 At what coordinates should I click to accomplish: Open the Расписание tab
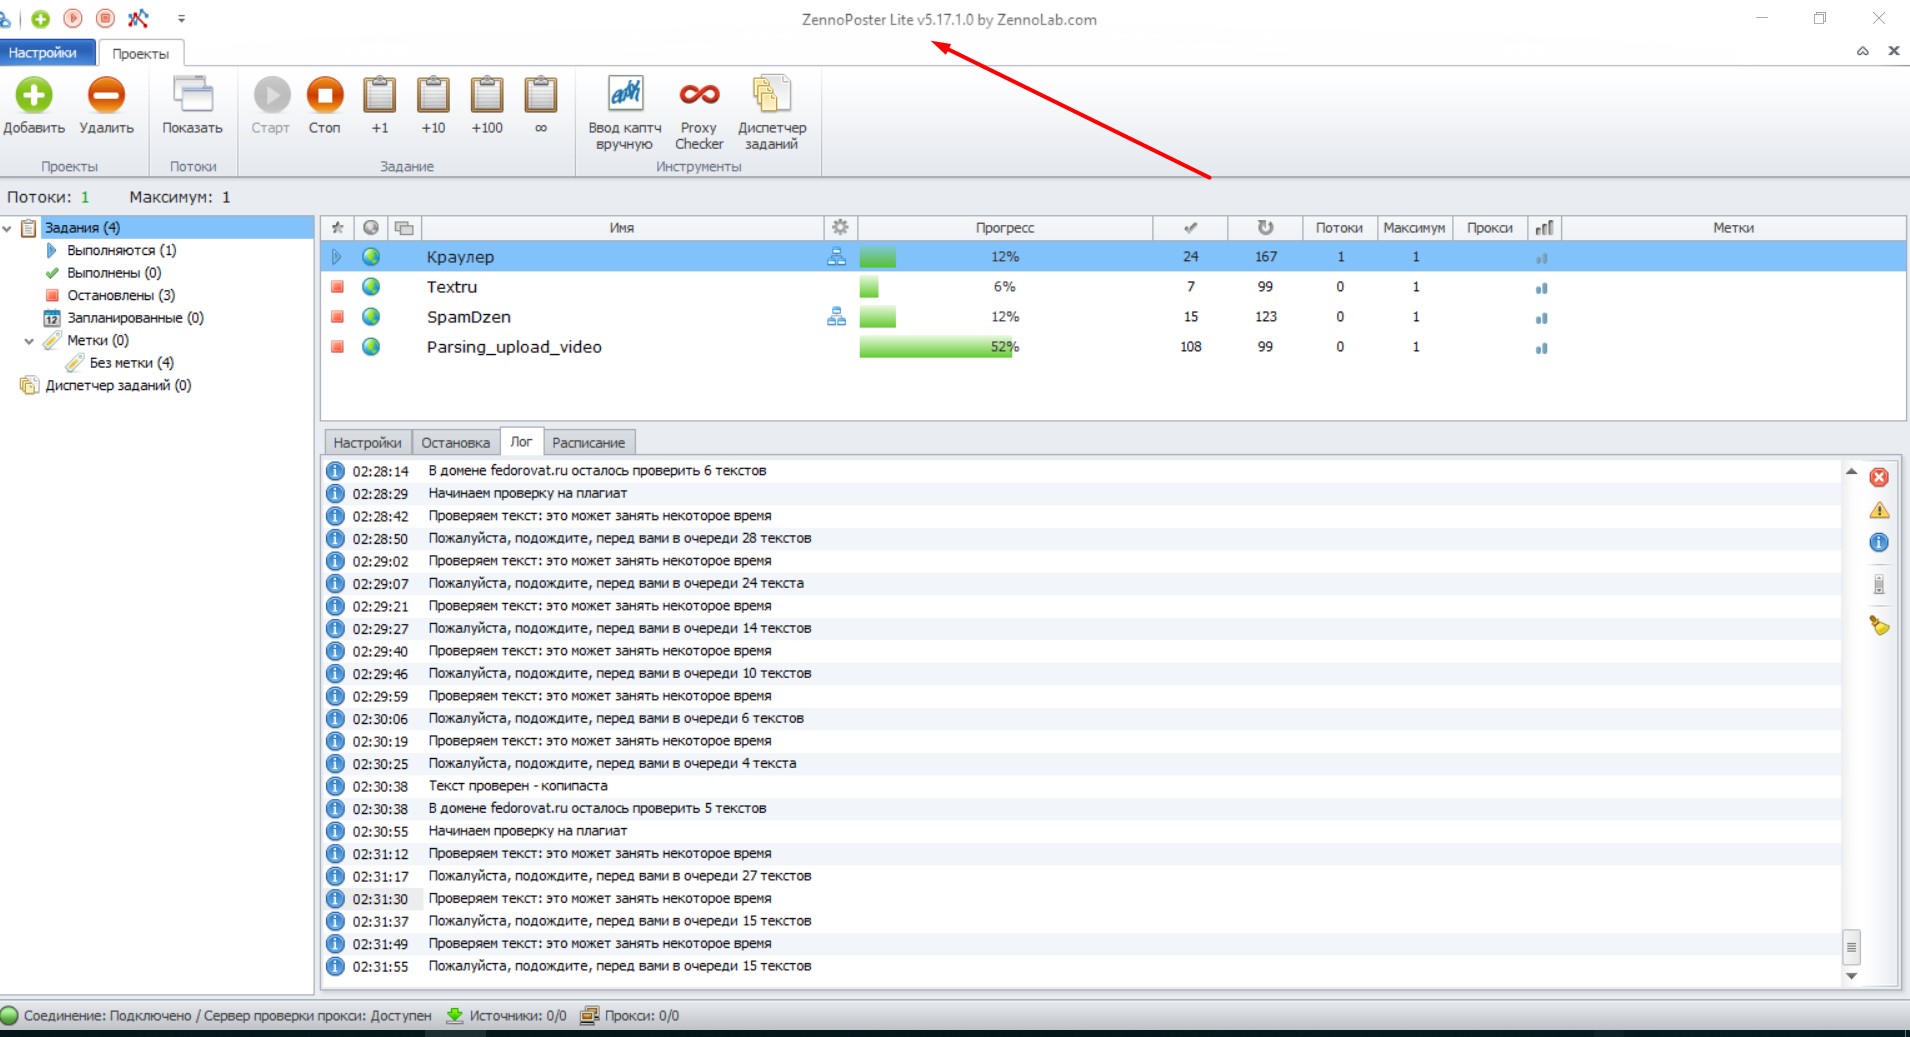(588, 442)
